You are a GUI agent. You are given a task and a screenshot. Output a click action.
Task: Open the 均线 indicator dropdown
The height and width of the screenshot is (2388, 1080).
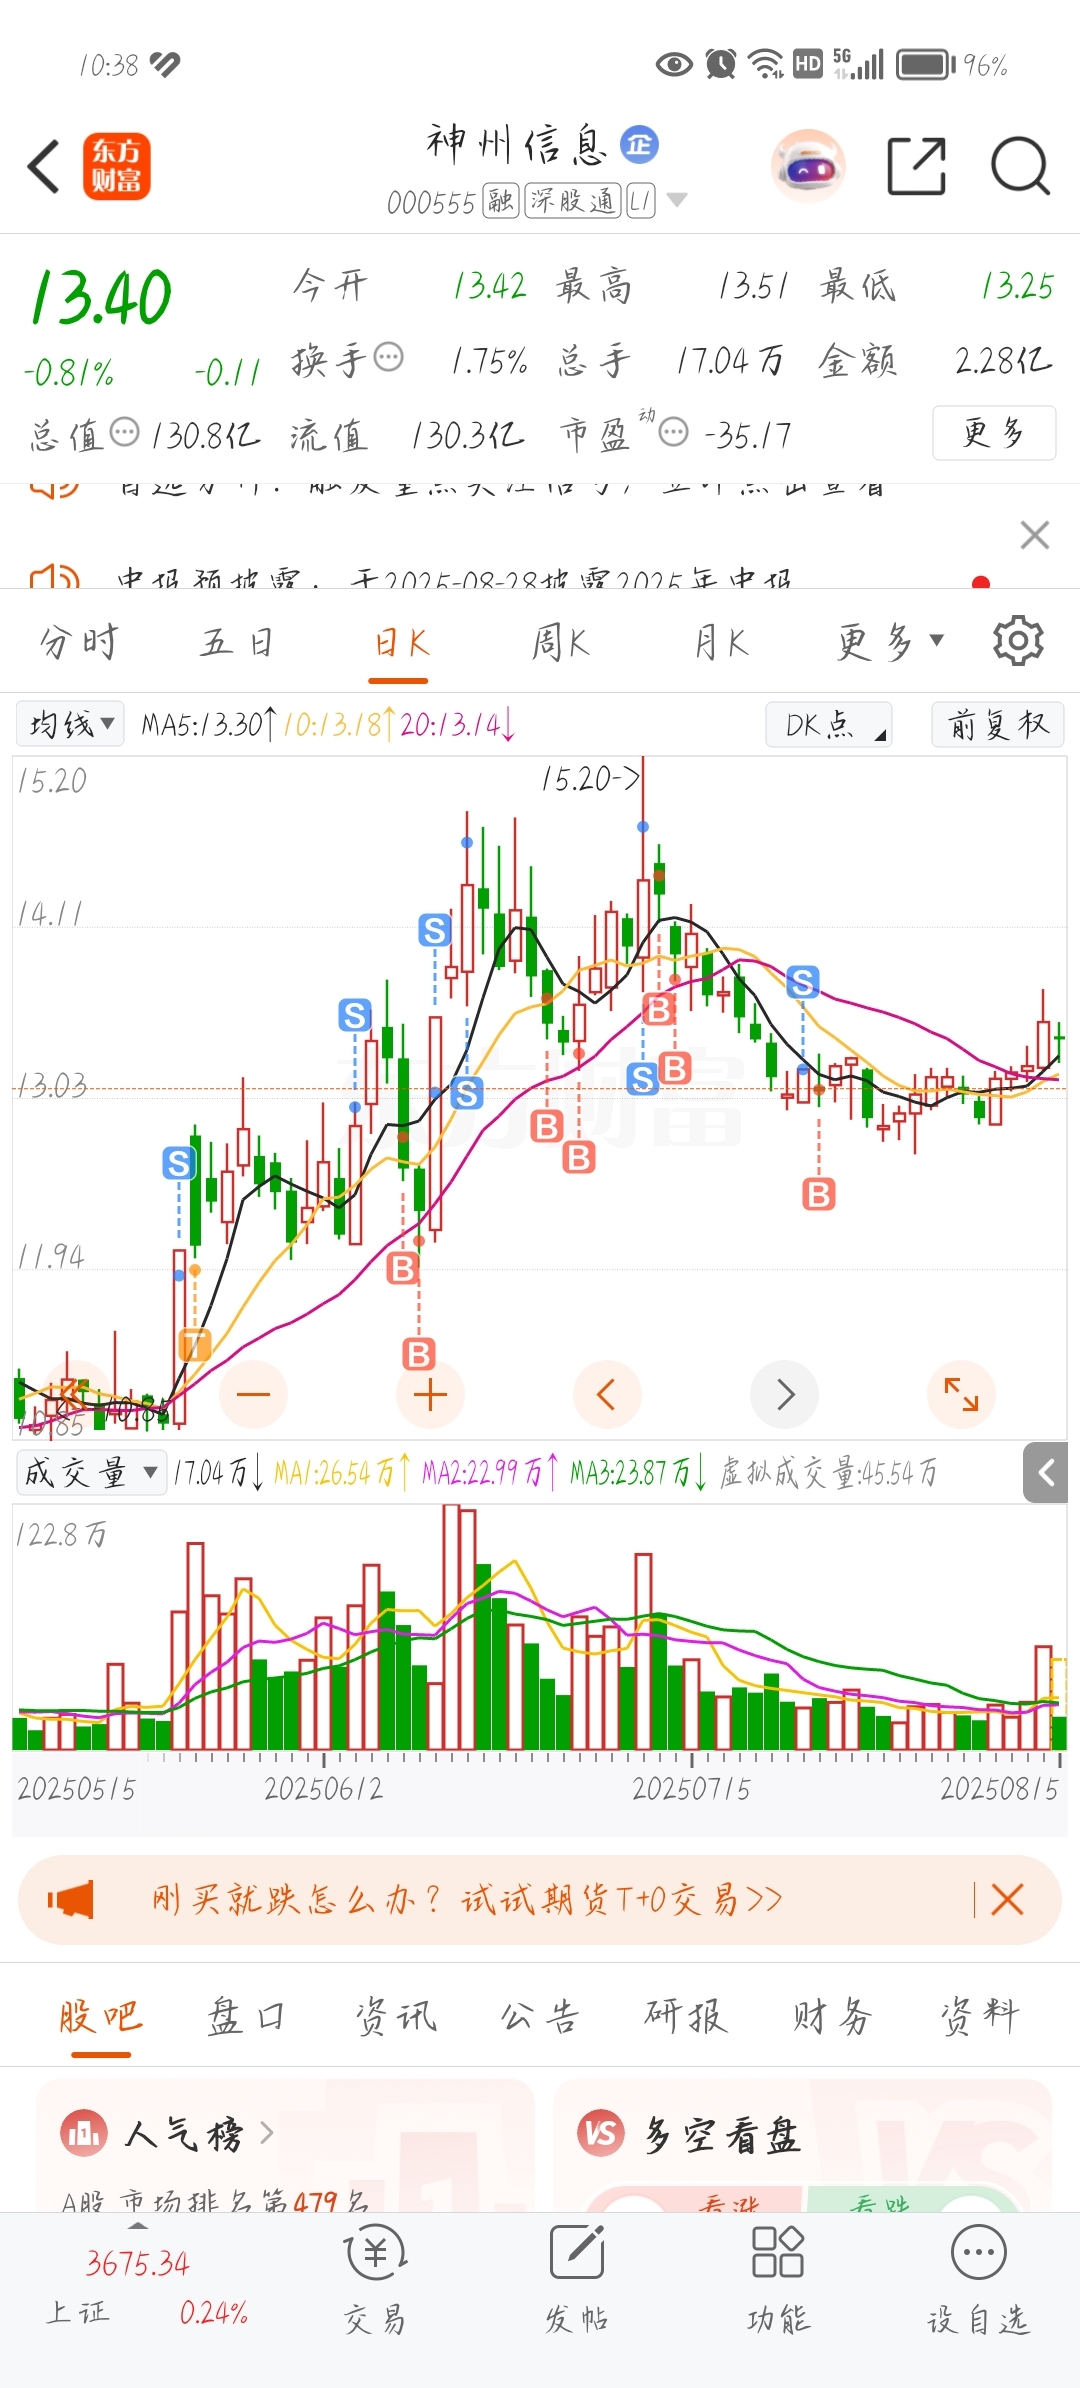(x=70, y=723)
